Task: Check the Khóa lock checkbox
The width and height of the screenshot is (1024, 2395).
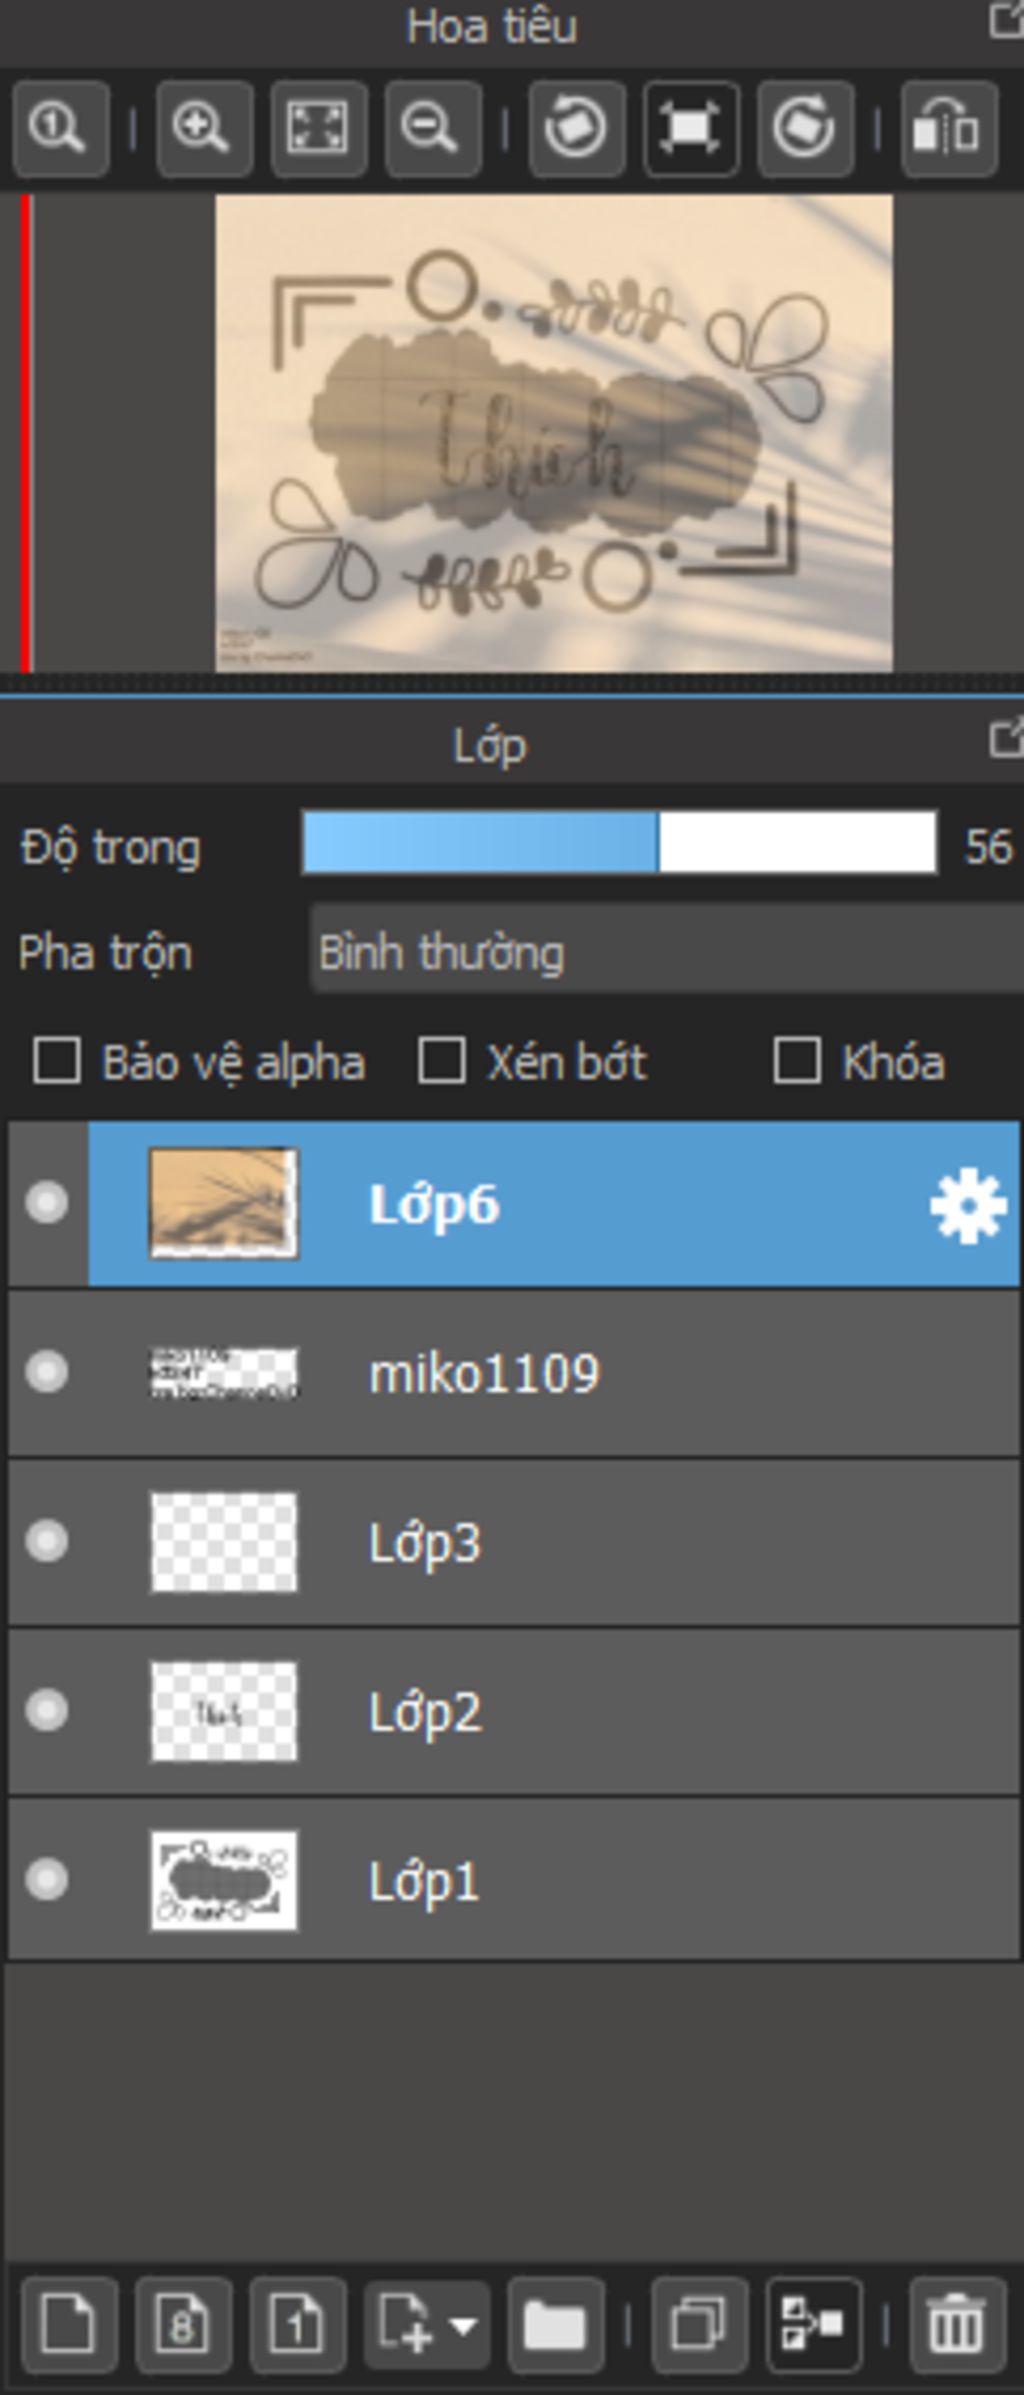Action: coord(797,1060)
